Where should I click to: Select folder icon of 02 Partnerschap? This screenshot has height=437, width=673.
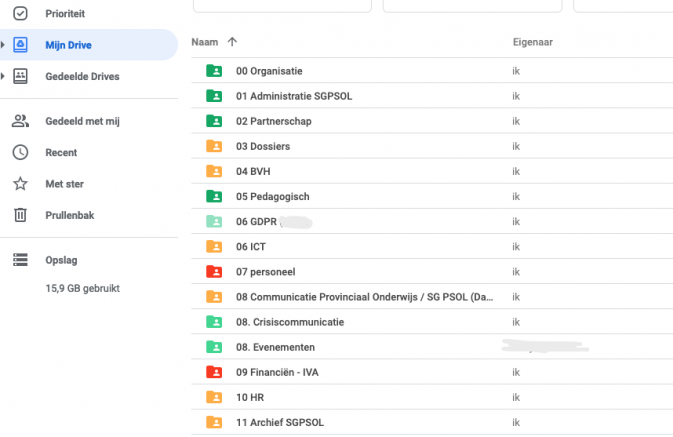click(x=214, y=121)
